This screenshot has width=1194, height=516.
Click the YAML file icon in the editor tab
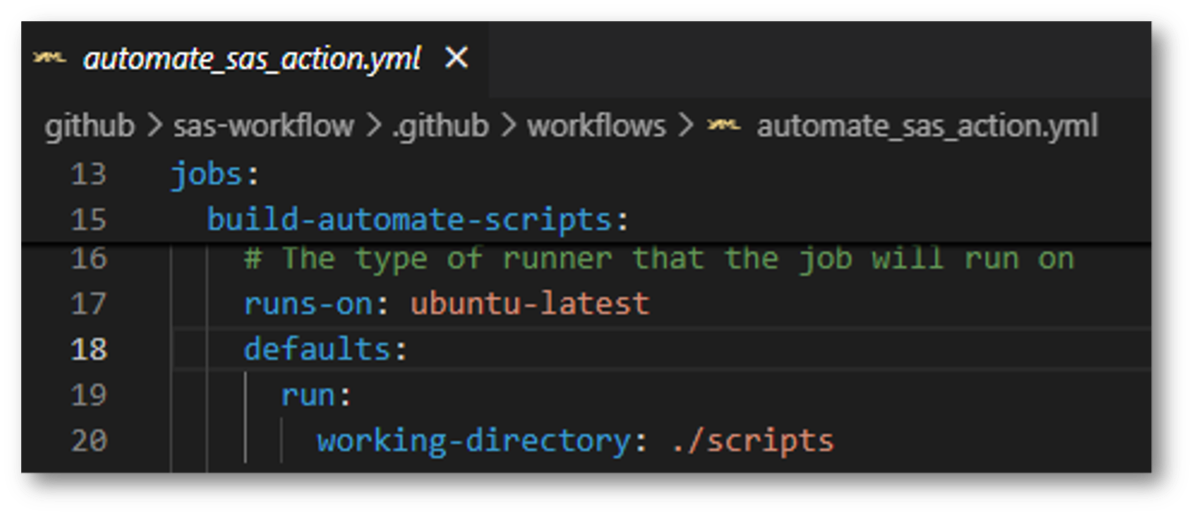point(49,59)
